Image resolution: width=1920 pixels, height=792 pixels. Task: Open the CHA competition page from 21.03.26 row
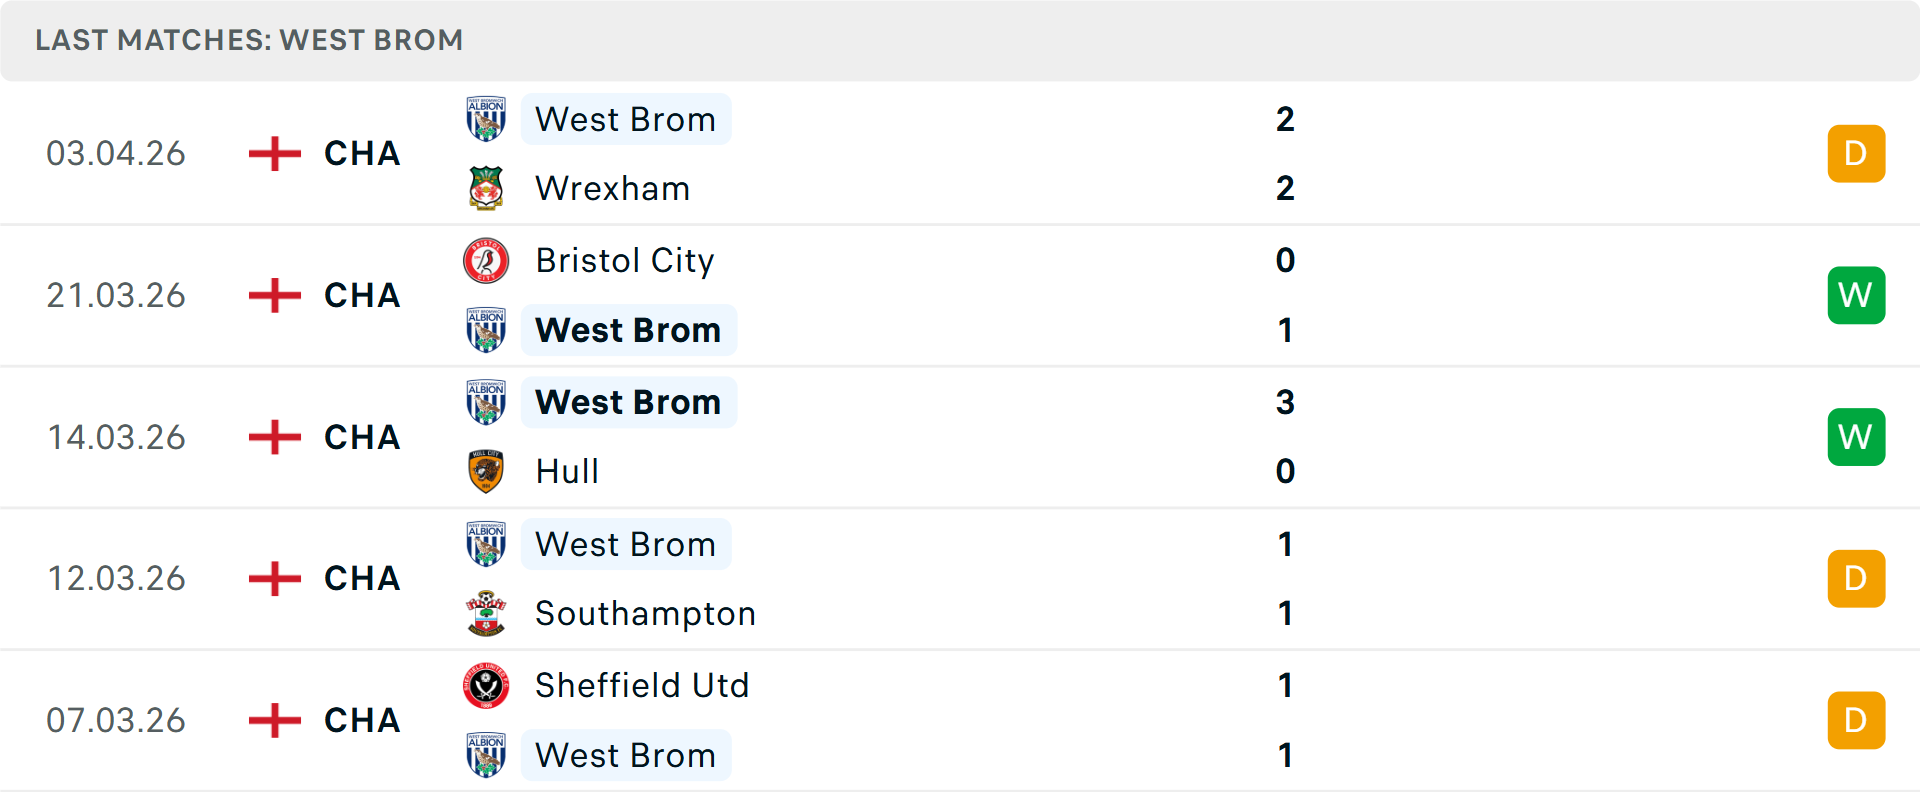[361, 295]
